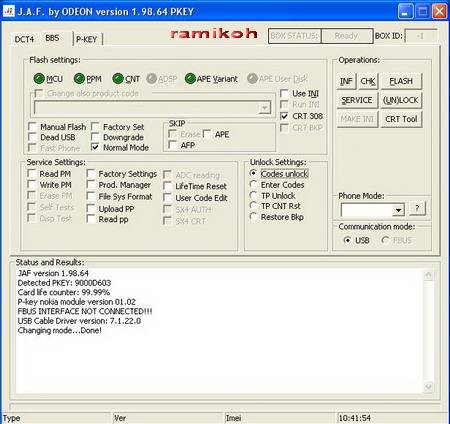Screen dimensions: 450x424
Task: Toggle the green PPM flash indicator
Action: coord(79,79)
